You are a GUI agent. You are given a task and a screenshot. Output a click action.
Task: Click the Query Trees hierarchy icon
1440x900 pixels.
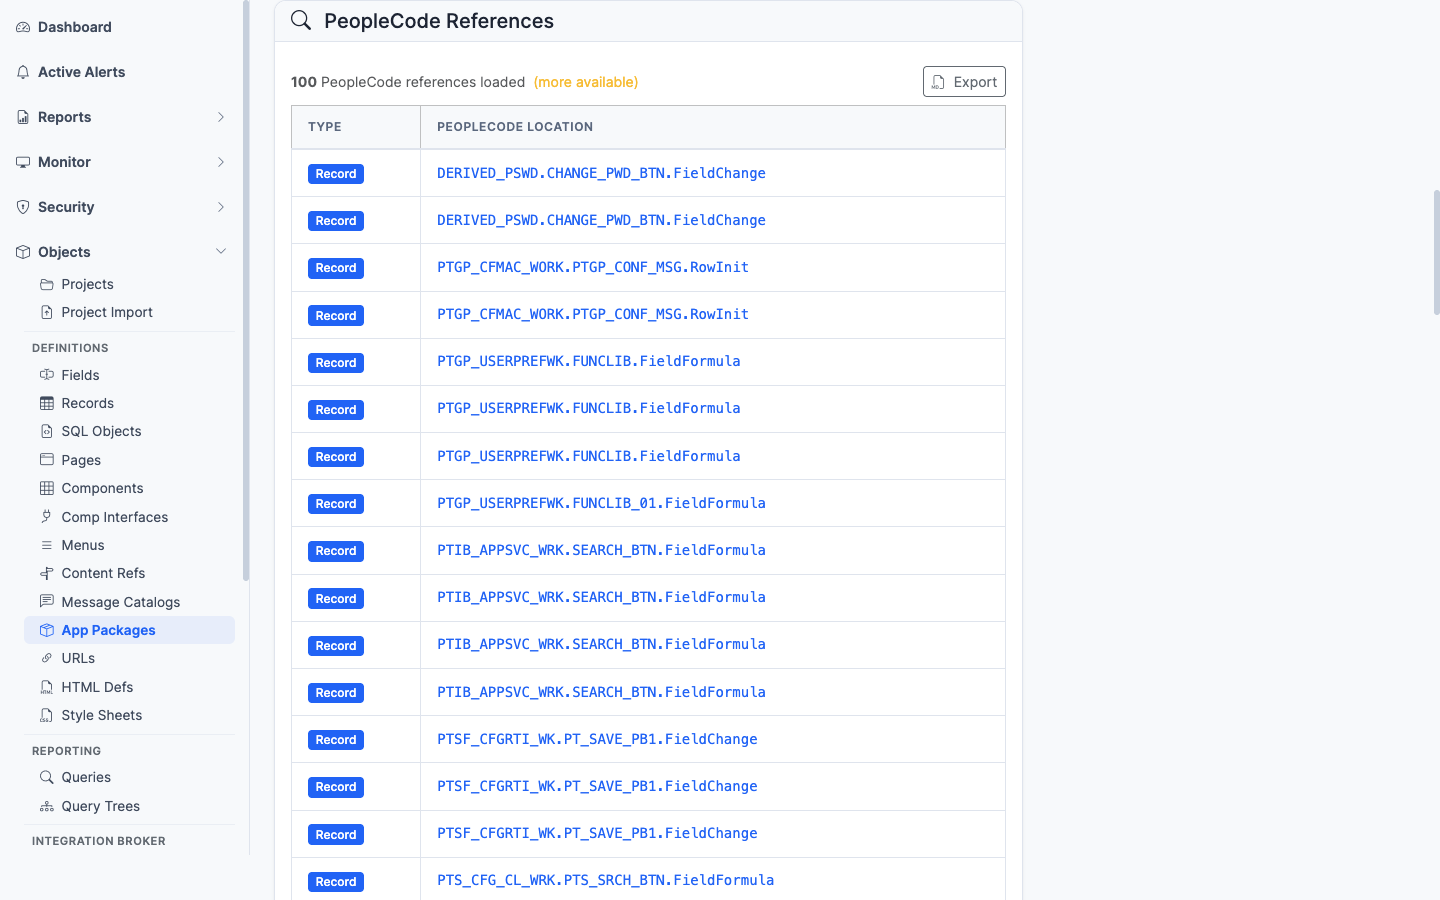(47, 806)
